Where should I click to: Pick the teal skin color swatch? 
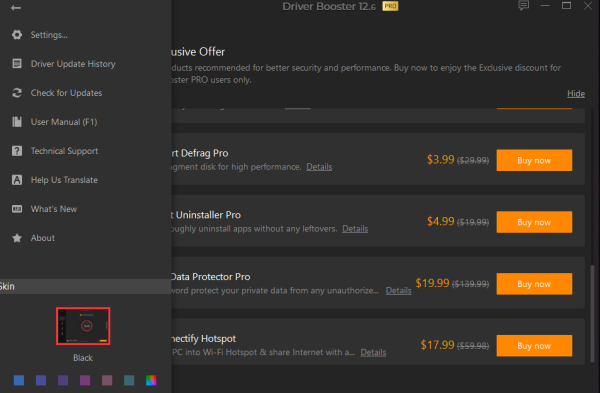pos(129,380)
